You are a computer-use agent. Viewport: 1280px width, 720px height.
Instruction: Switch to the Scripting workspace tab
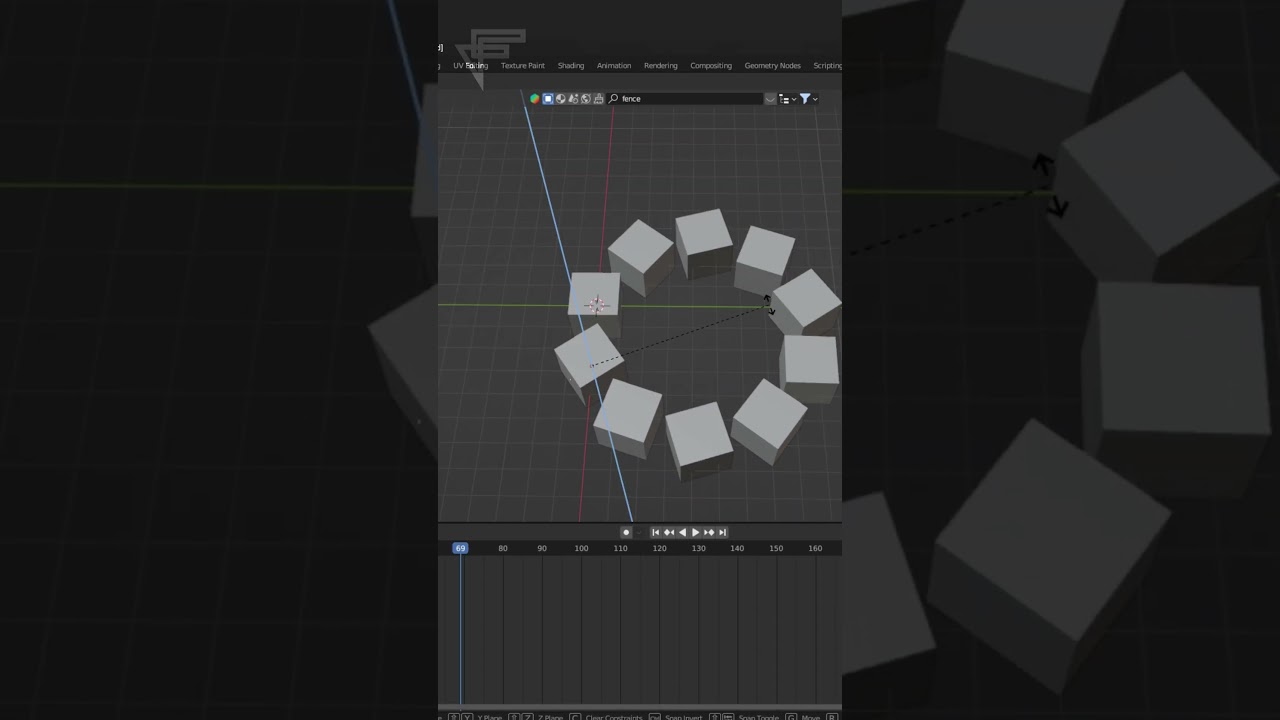(828, 66)
